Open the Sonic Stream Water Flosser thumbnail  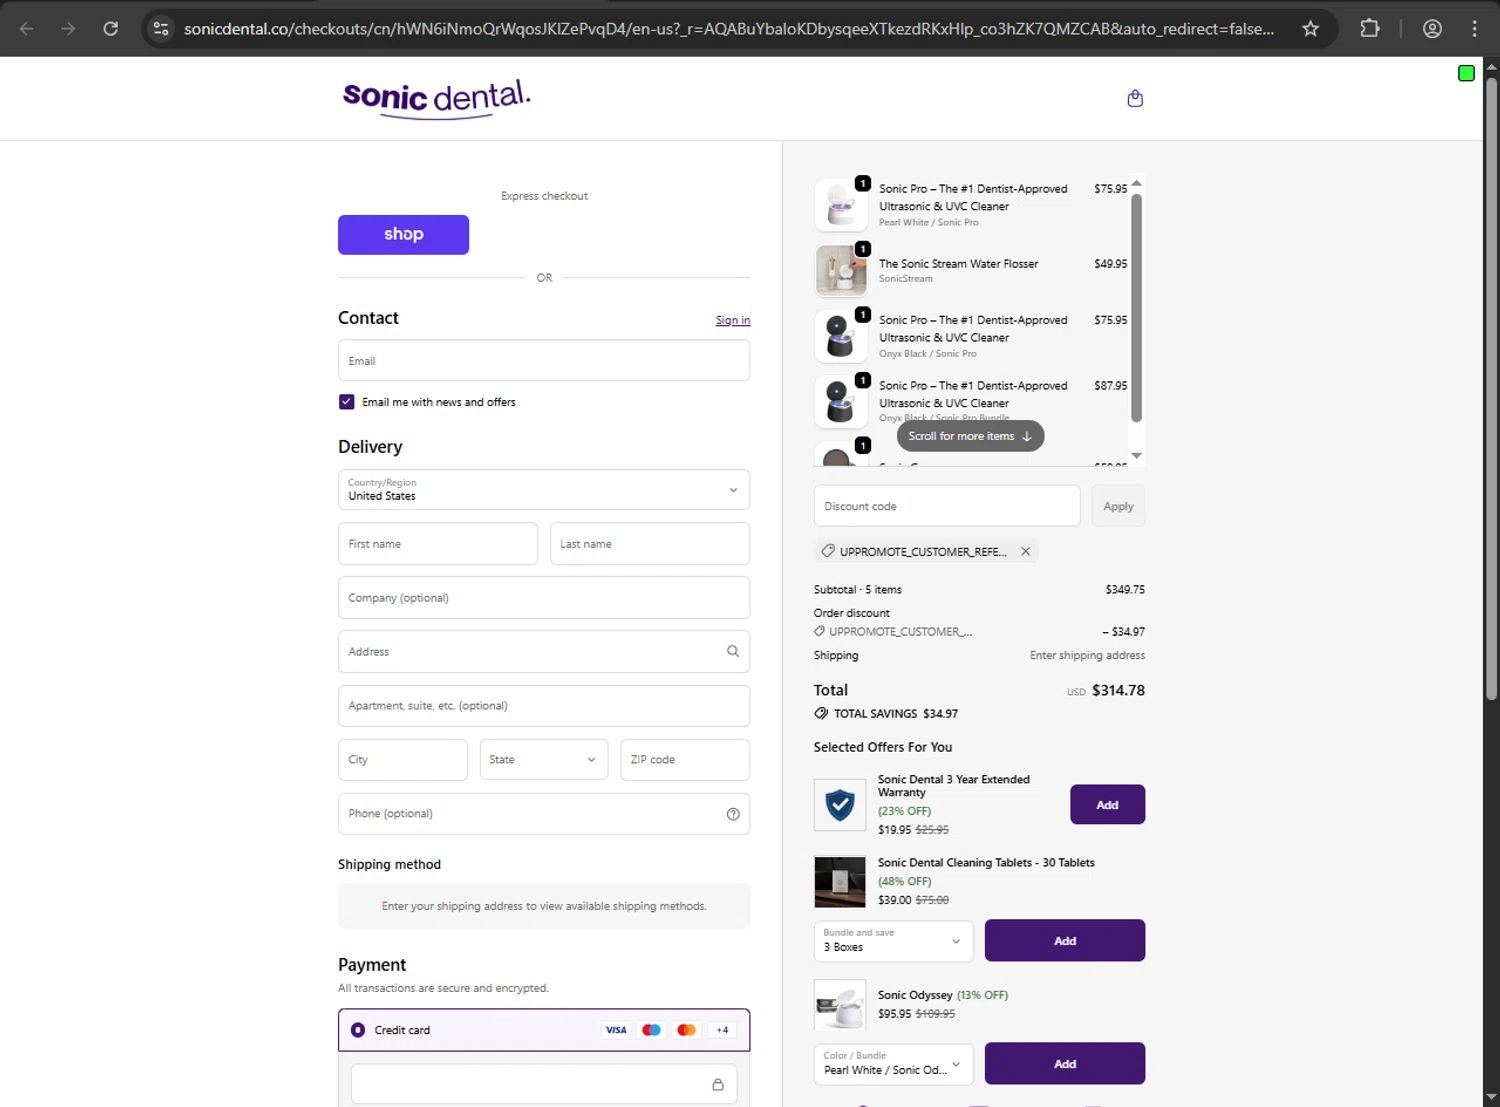click(x=841, y=271)
